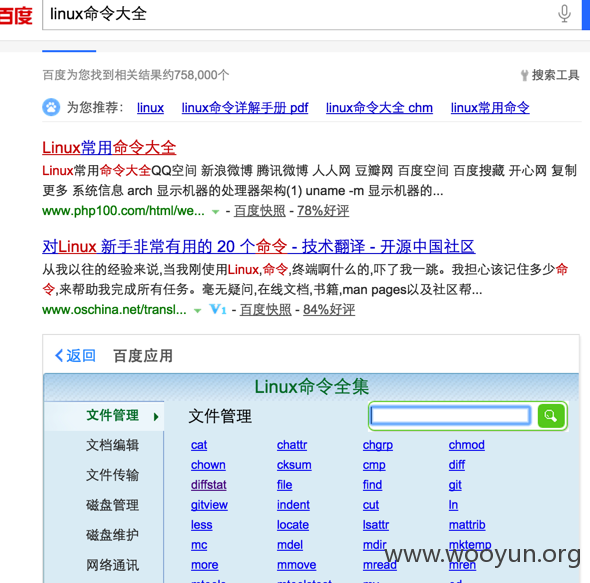Select the 磁盘管理 category

point(112,505)
